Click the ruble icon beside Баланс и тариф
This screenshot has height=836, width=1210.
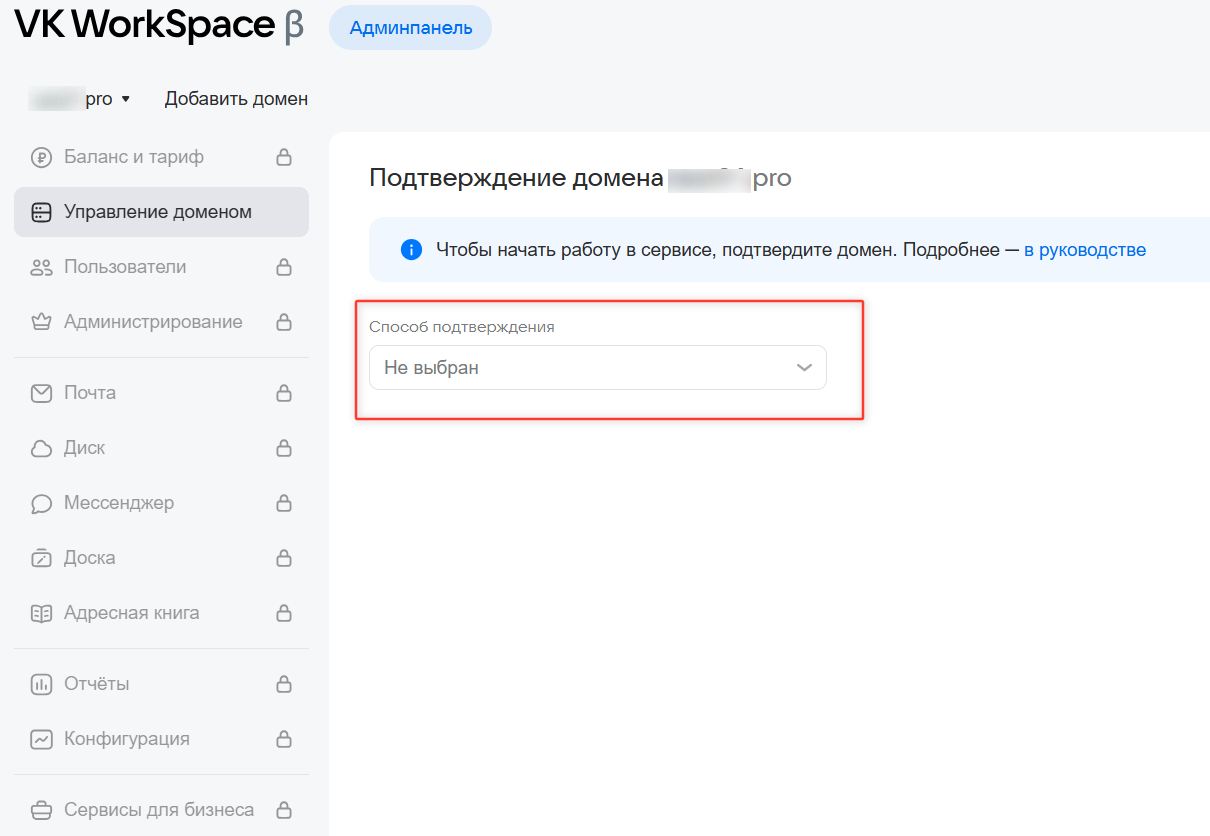(41, 157)
